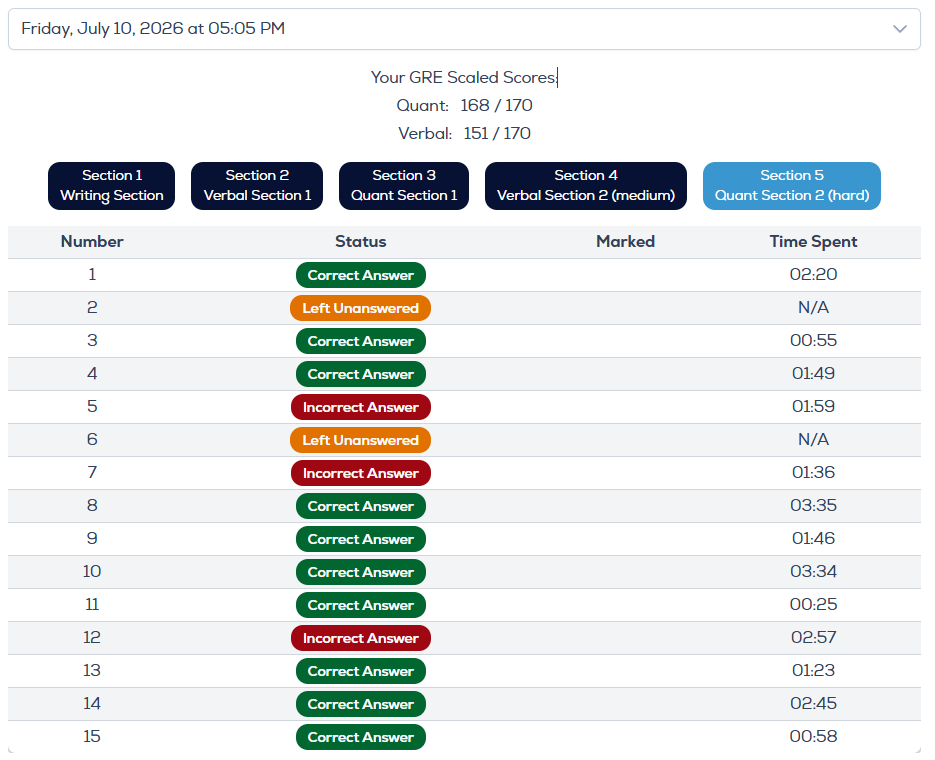Select Section 3 Quant Section 1 tab

[404, 185]
